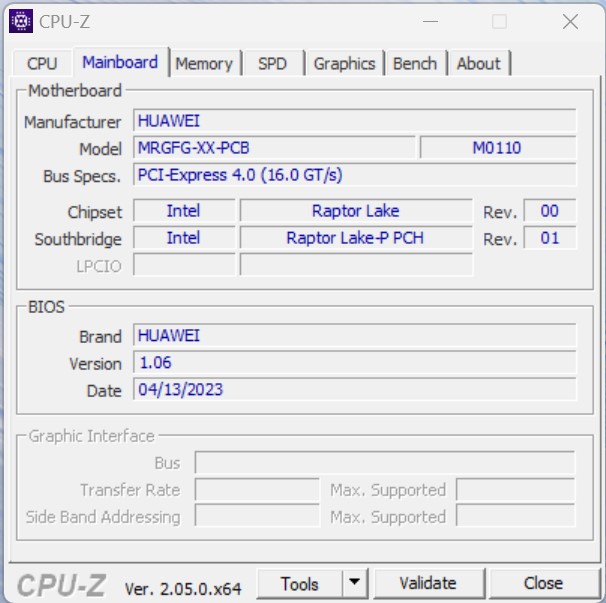Click the Southbridge label

click(78, 239)
